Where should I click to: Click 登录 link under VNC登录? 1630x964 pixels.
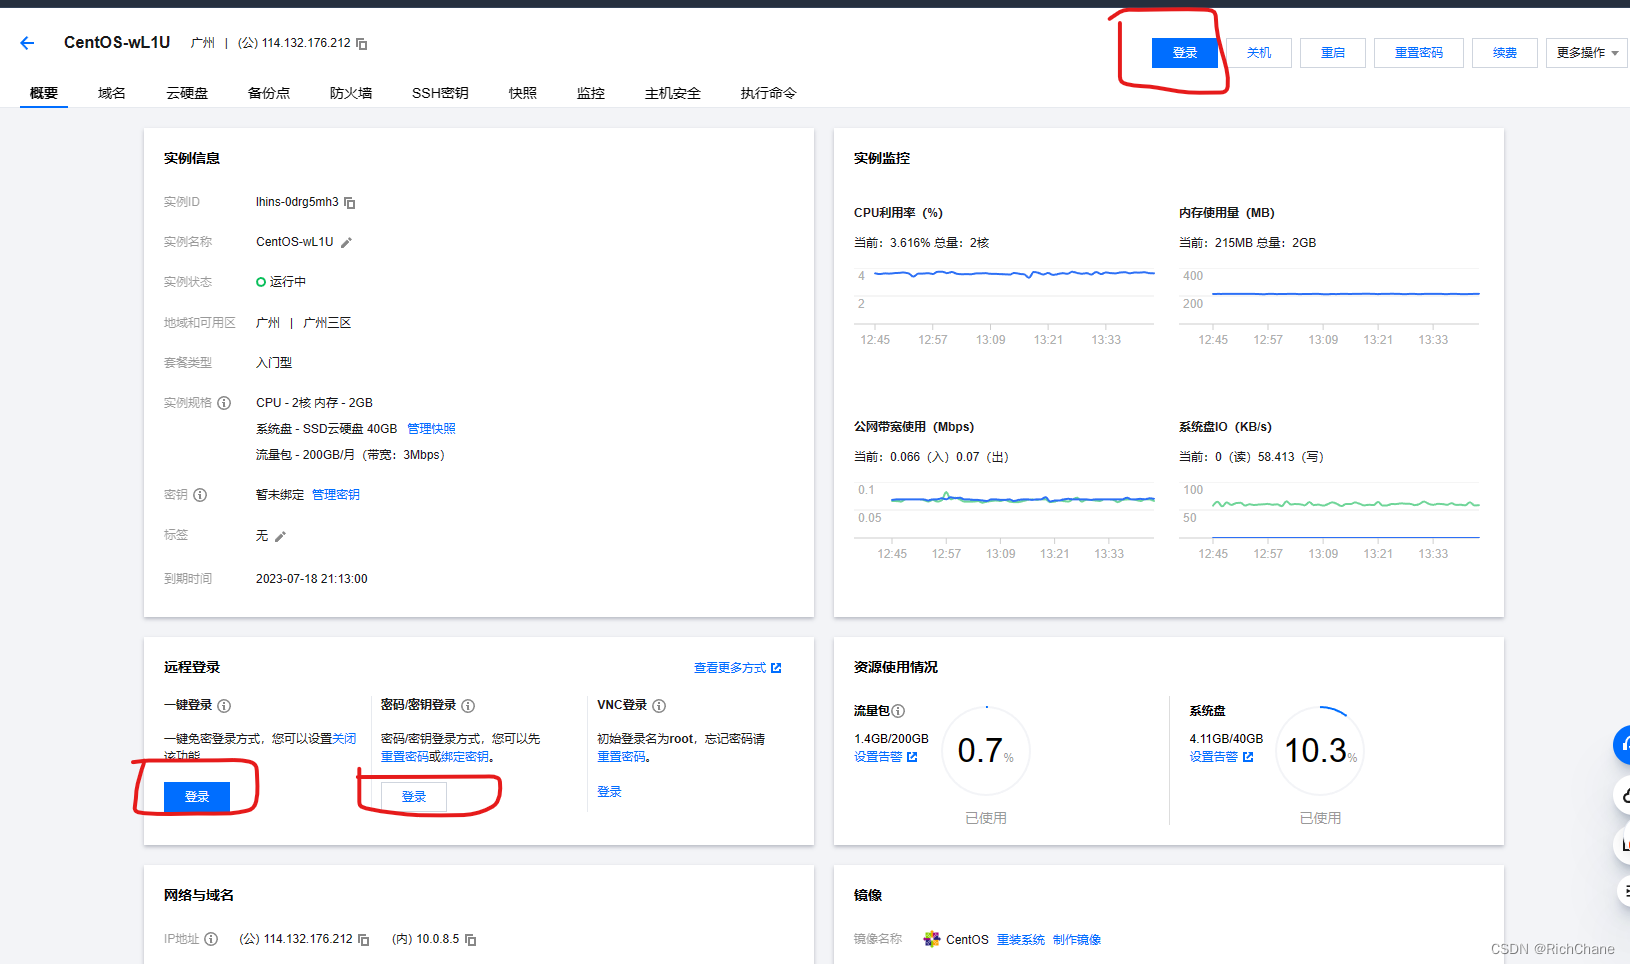pos(609,792)
